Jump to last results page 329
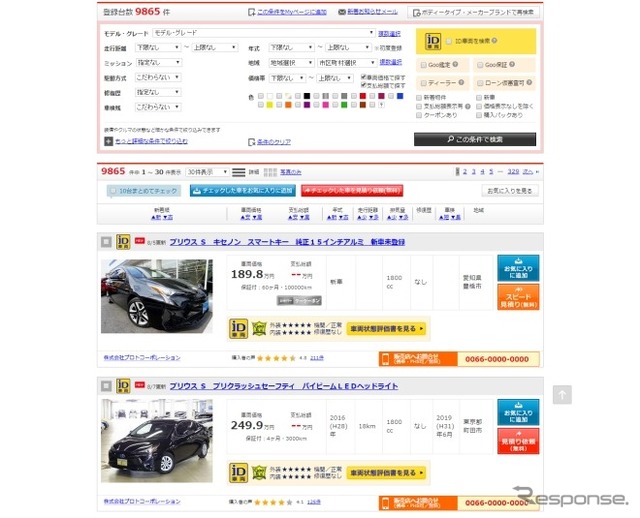640x518 pixels. 513,172
